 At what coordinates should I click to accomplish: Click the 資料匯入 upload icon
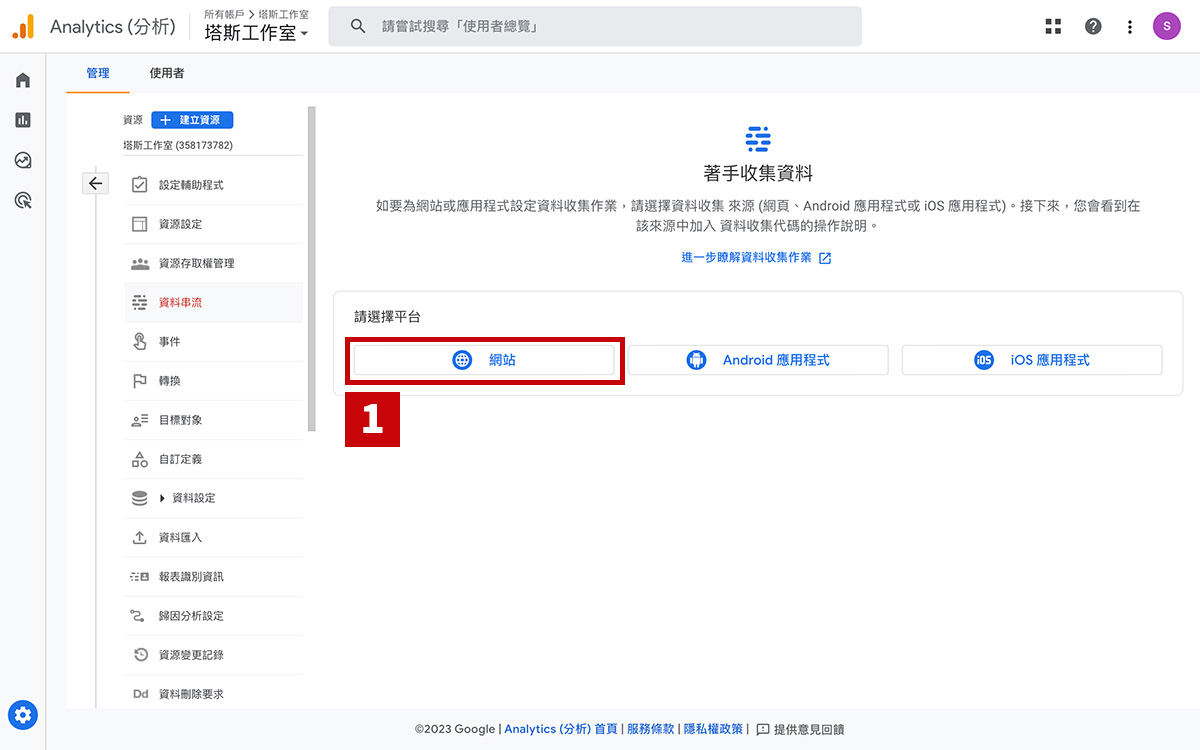pyautogui.click(x=140, y=537)
